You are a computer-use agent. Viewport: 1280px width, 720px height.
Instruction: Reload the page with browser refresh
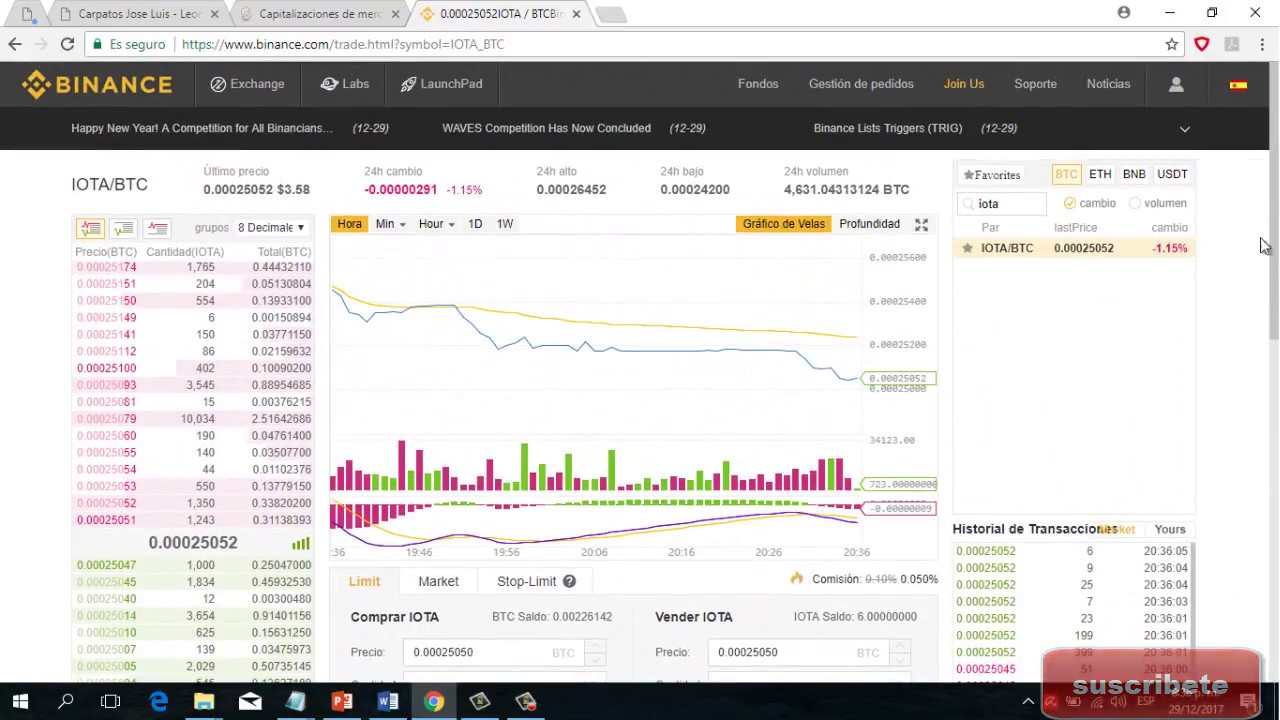tap(67, 44)
